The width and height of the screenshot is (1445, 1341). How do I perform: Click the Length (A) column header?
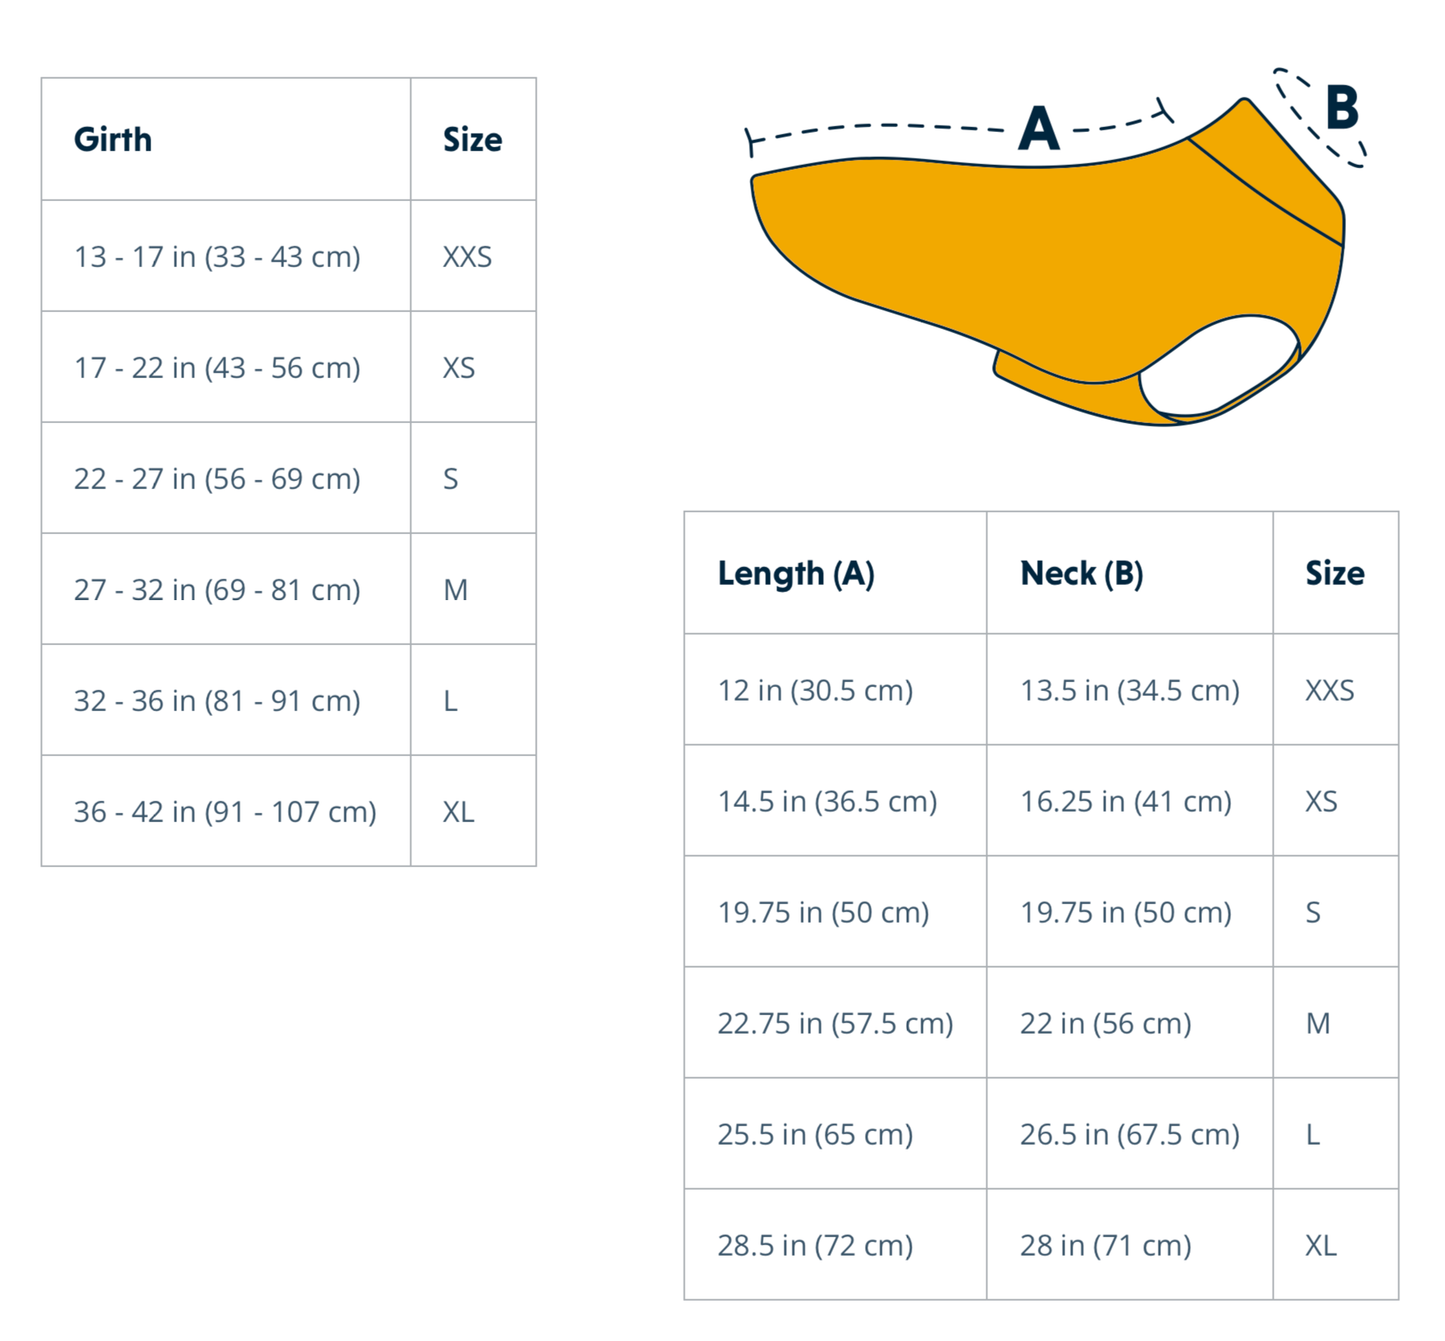pyautogui.click(x=796, y=574)
